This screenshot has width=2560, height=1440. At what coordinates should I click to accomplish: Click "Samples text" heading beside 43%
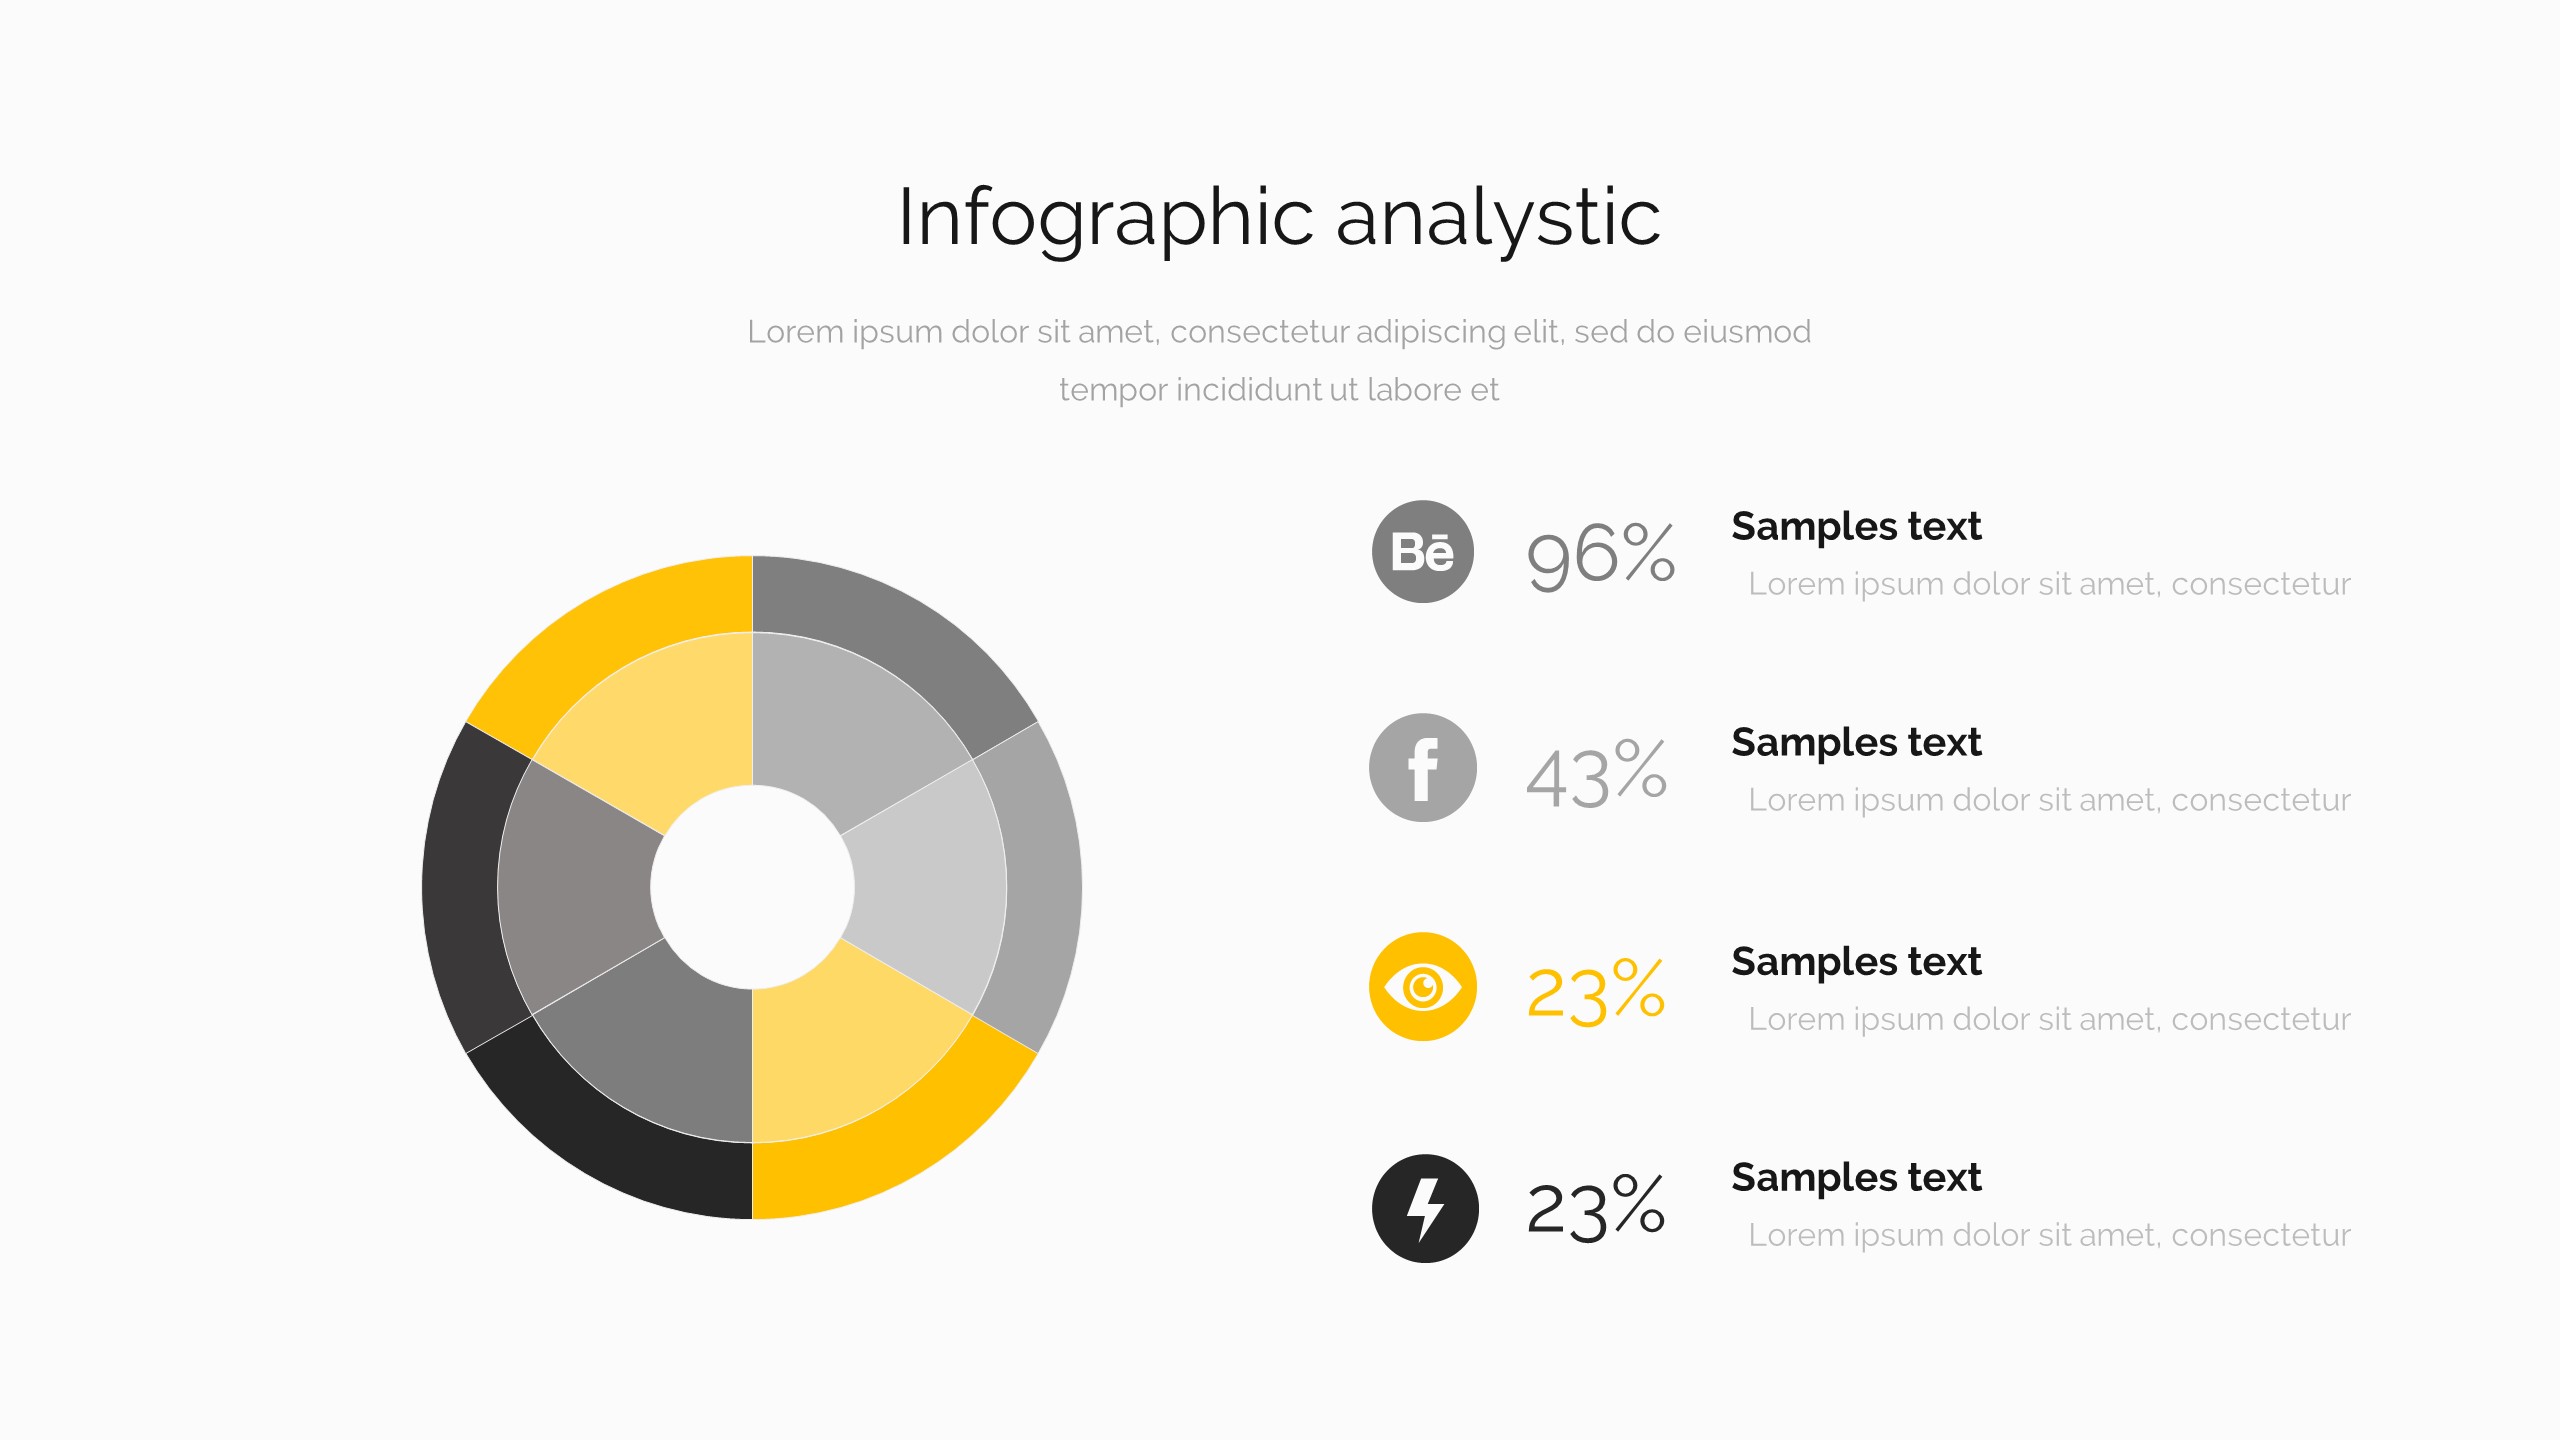[1856, 742]
